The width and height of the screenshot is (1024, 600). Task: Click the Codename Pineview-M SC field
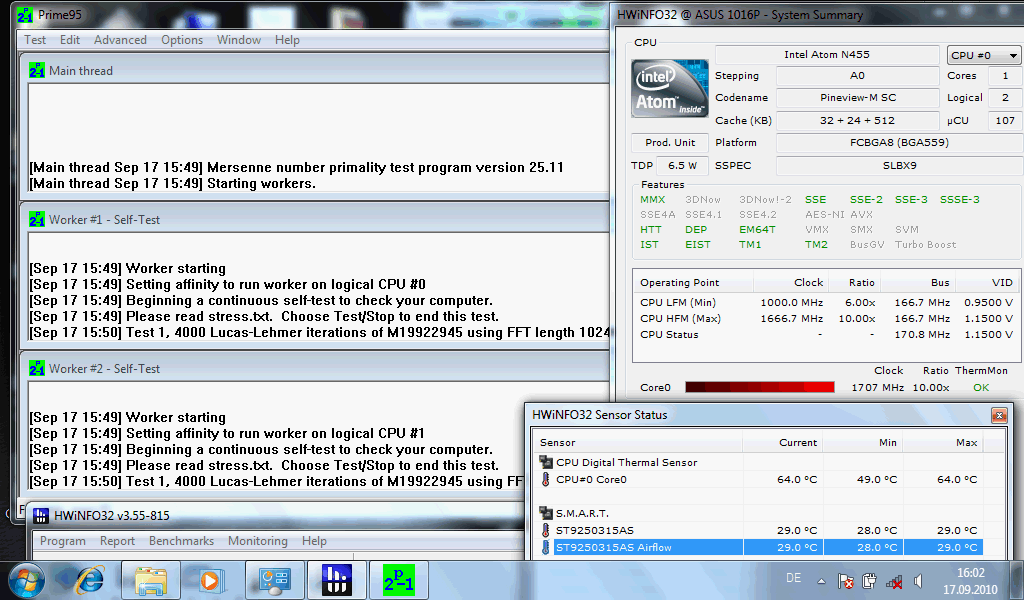point(857,98)
